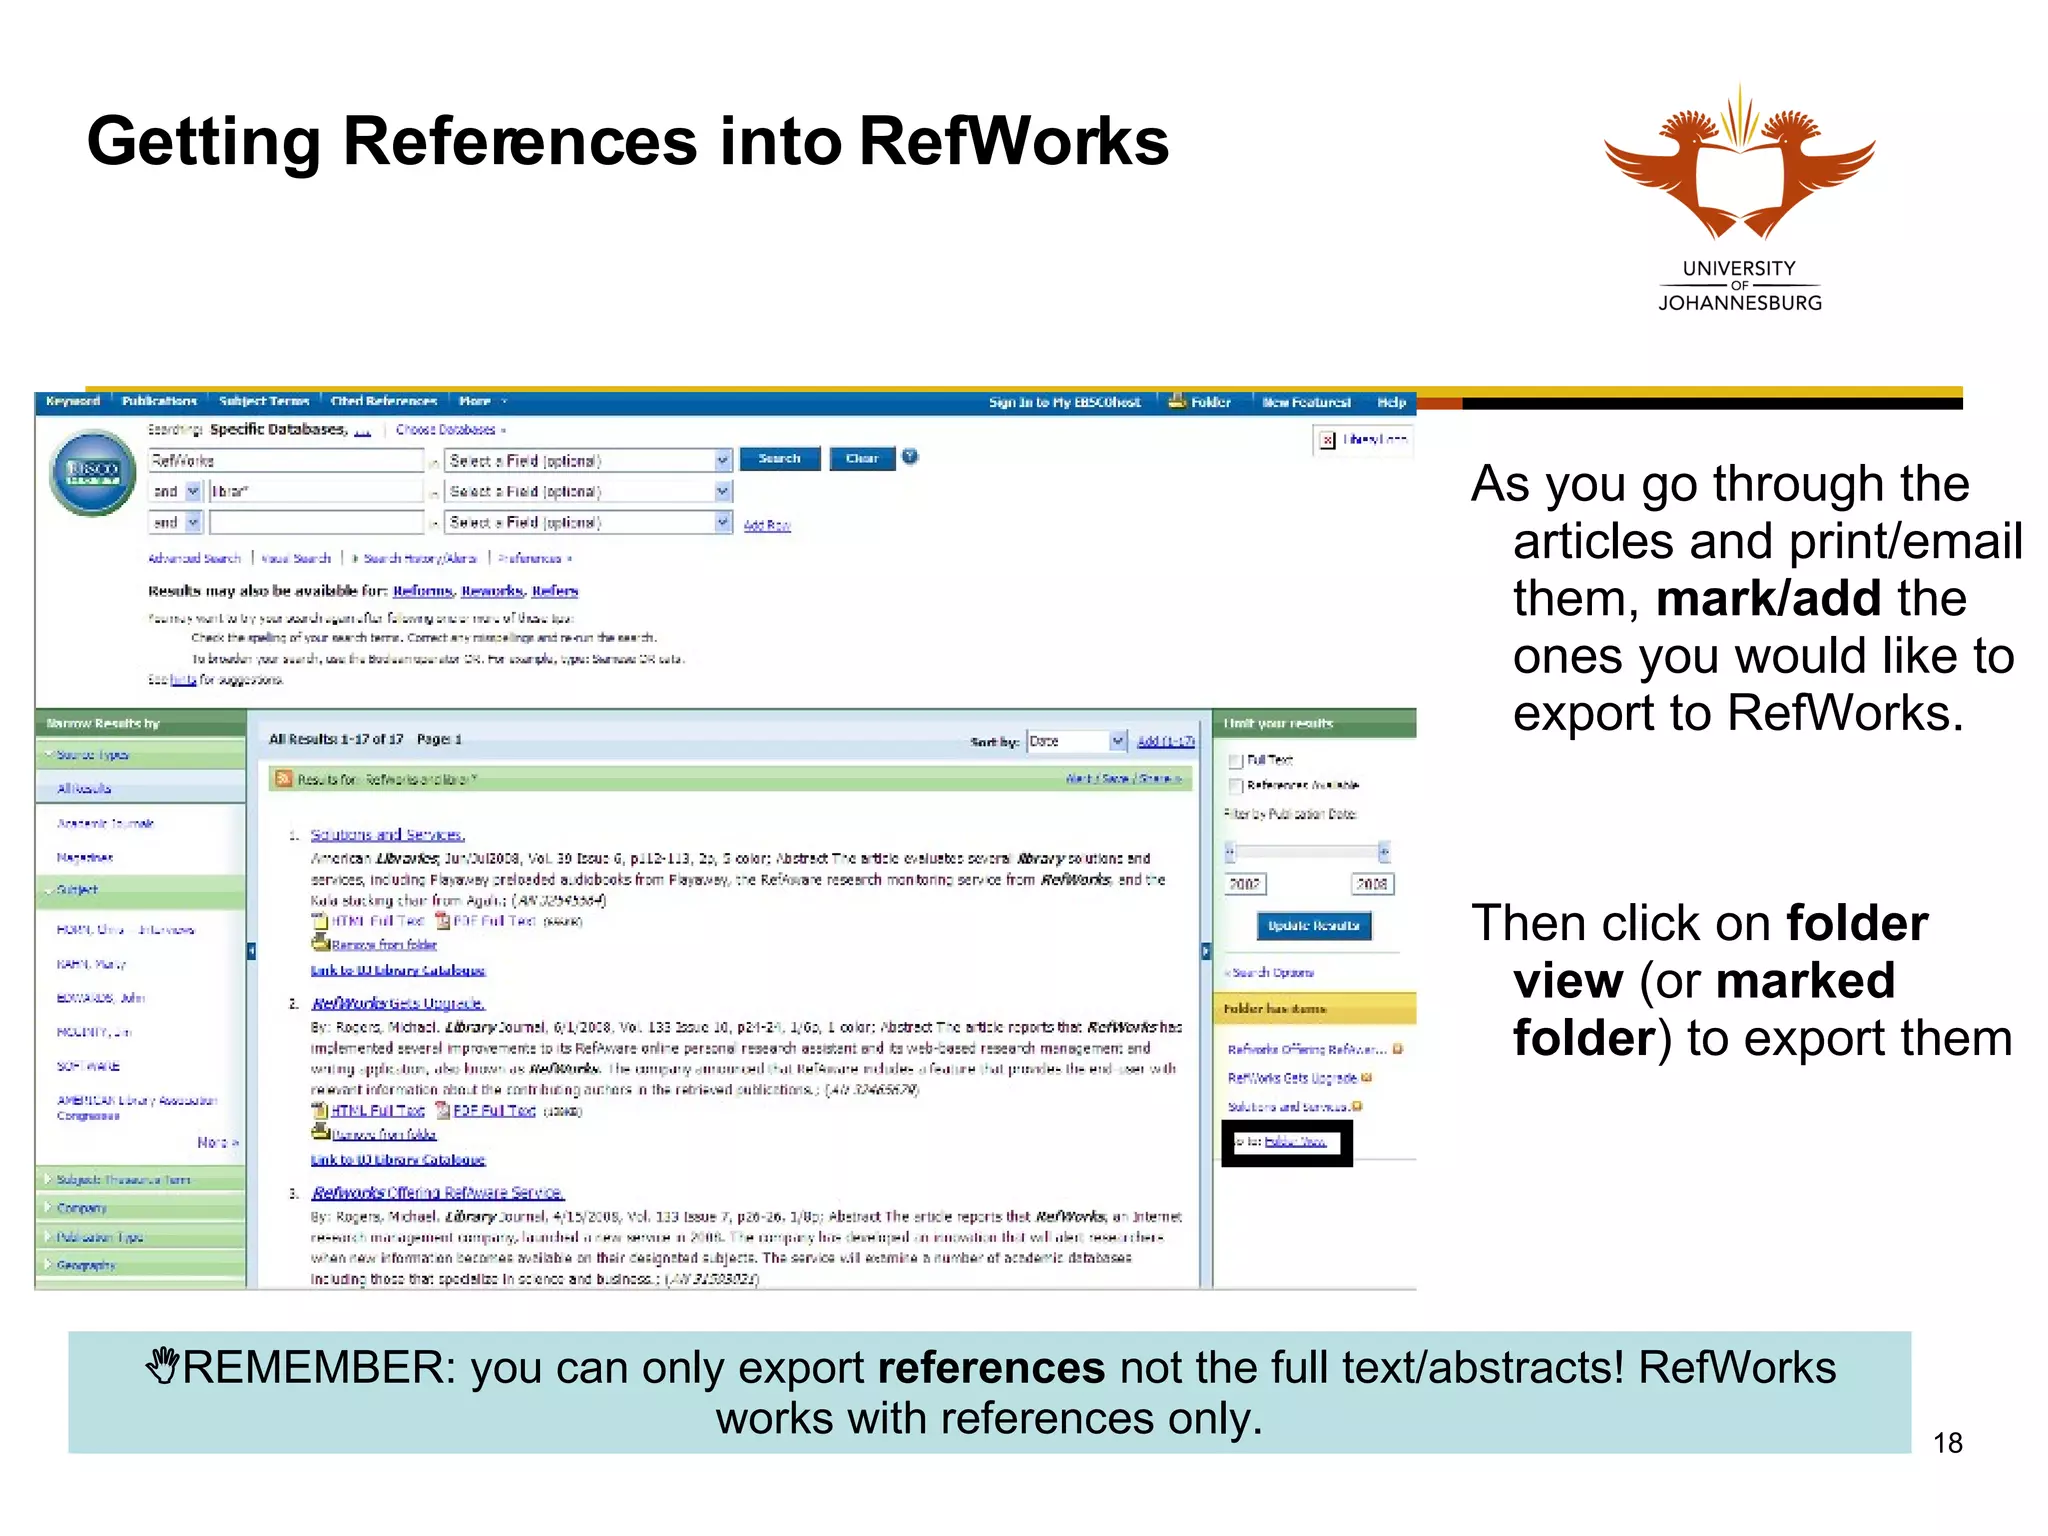The width and height of the screenshot is (2048, 1536).
Task: Click the first search box containing RefWorks
Action: pos(287,460)
